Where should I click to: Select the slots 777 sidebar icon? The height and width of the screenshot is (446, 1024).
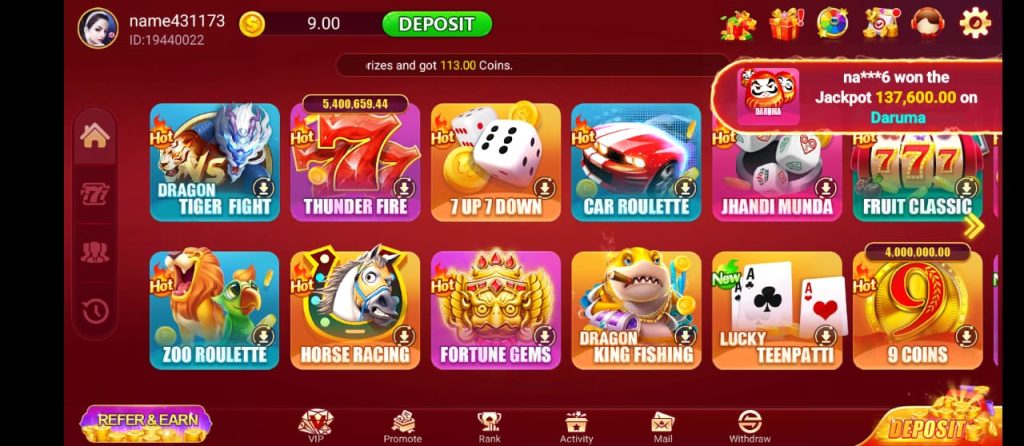point(95,194)
